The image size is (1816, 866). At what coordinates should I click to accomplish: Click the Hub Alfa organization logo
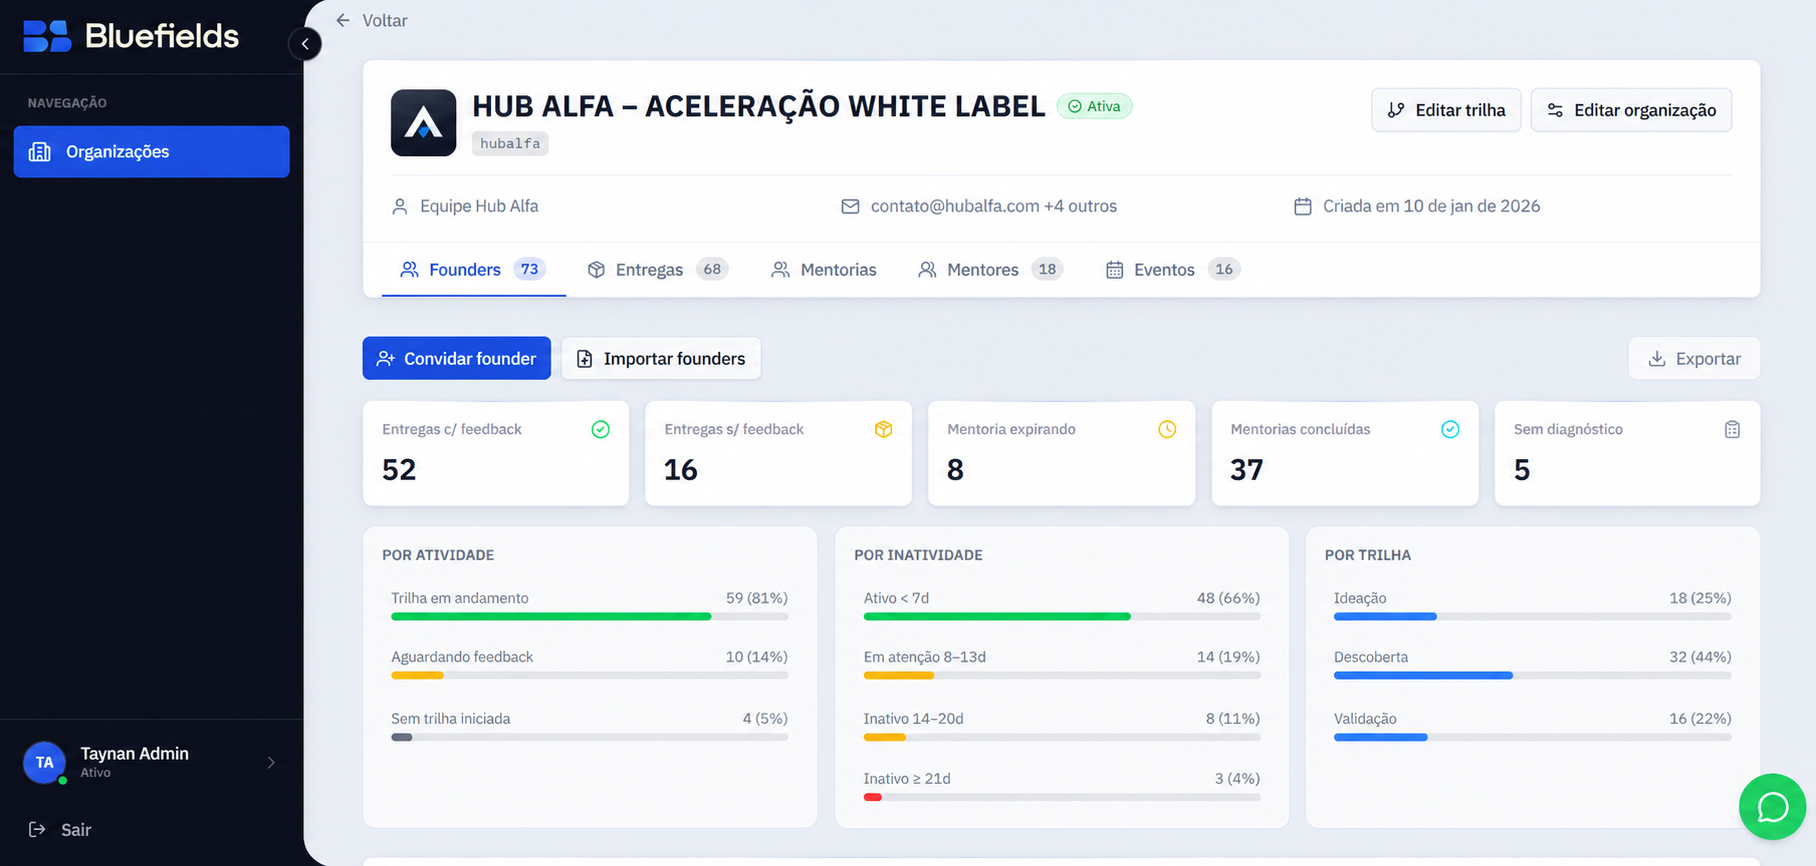coord(423,123)
